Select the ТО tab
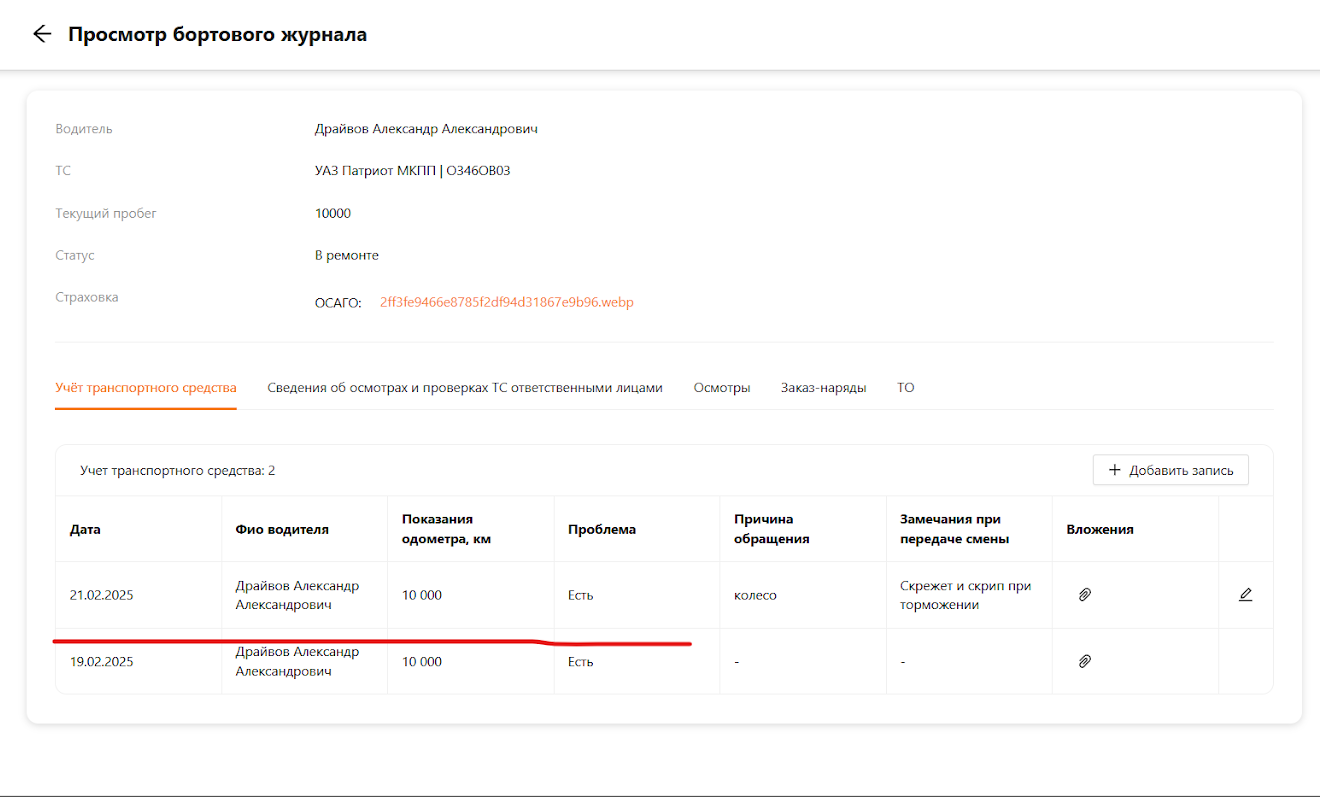Screen dimensions: 1320x797 point(906,387)
